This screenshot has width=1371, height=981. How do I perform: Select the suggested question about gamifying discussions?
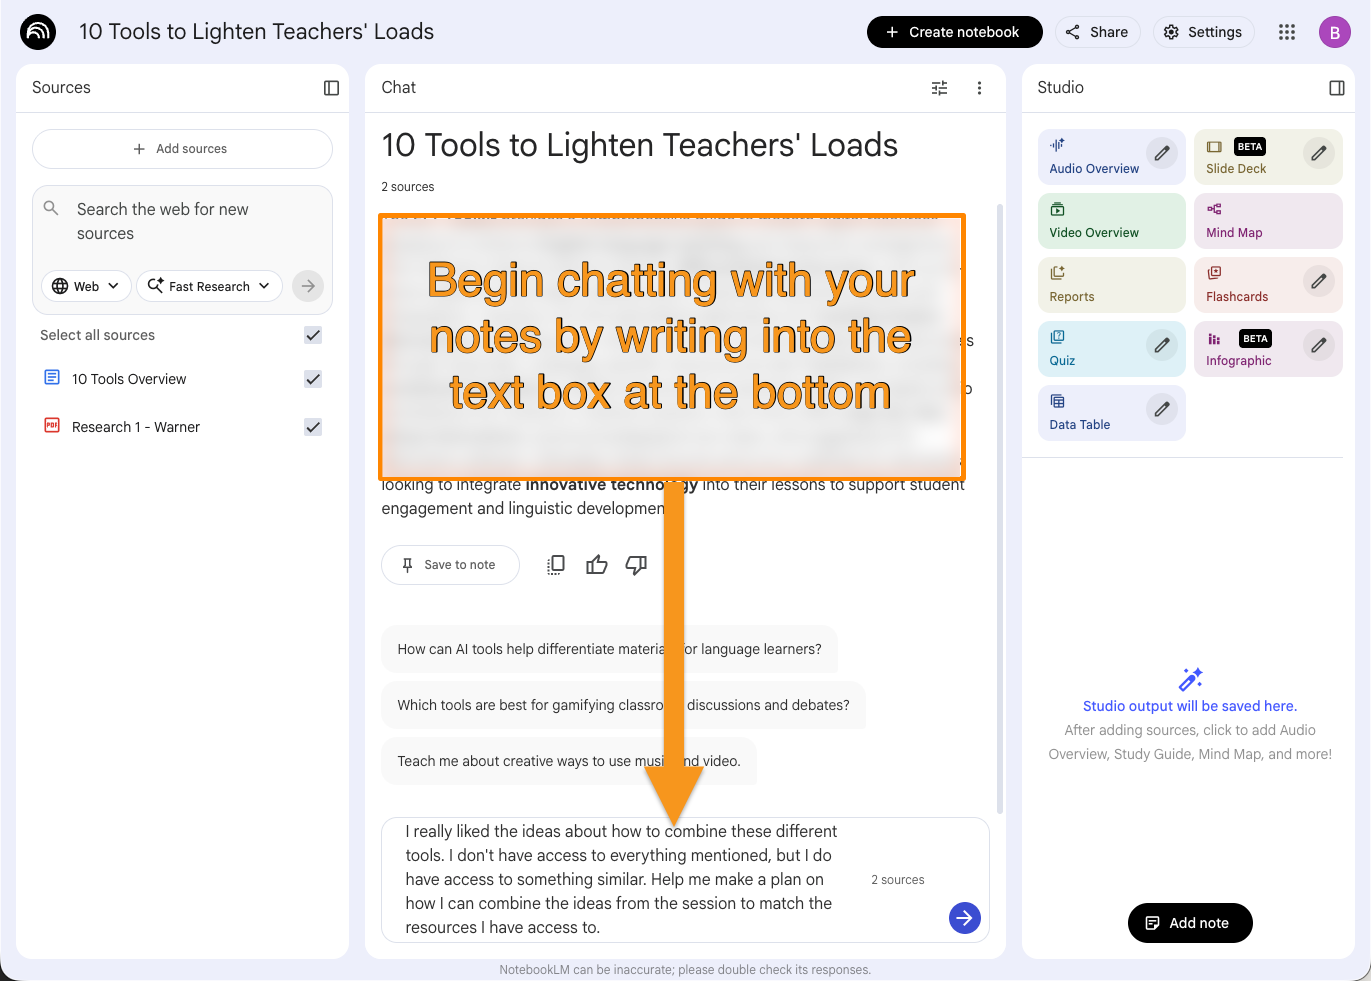pos(622,705)
